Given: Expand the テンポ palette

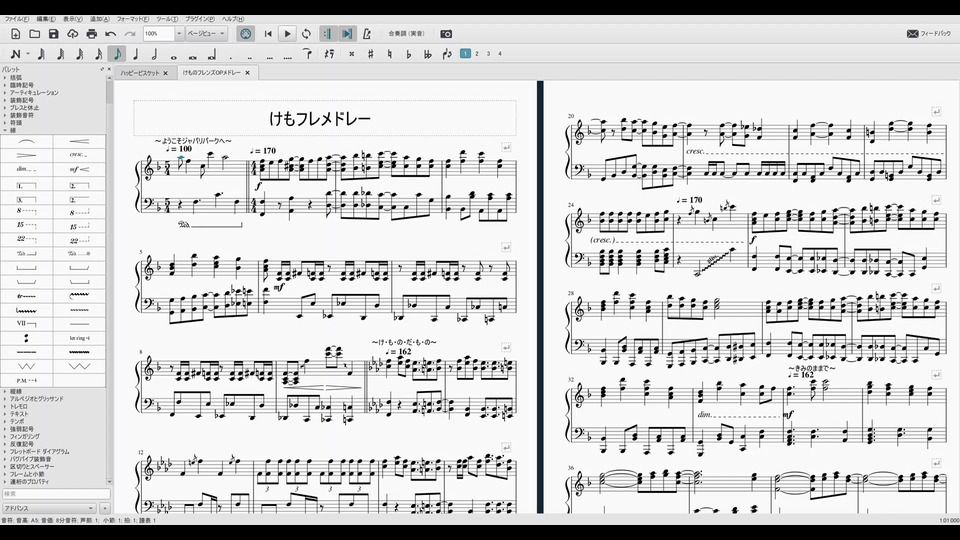Looking at the screenshot, I should point(17,422).
